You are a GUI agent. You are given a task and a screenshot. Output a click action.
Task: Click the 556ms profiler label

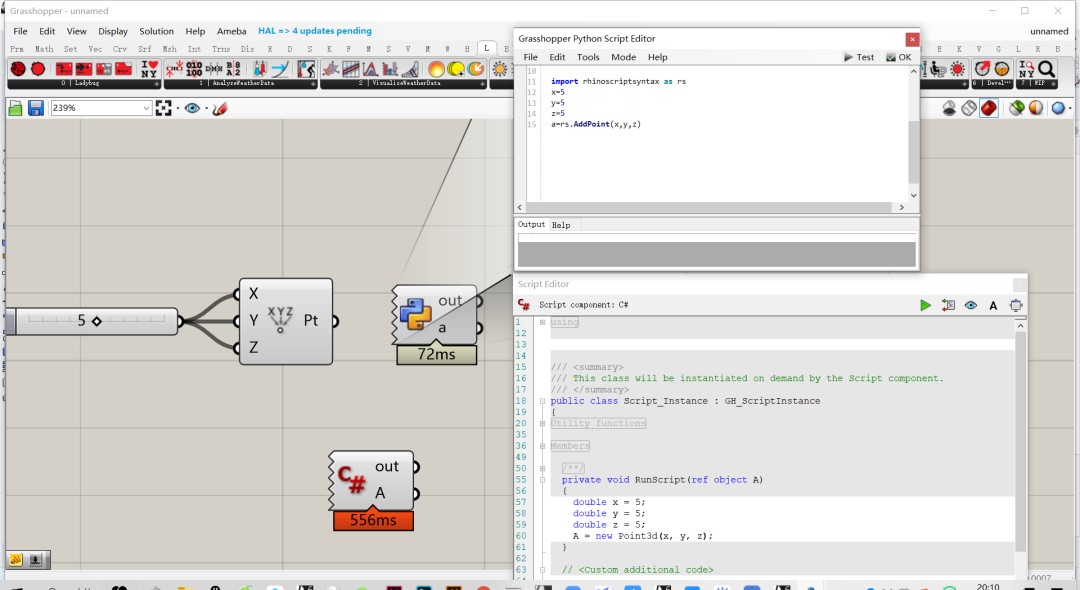[373, 520]
